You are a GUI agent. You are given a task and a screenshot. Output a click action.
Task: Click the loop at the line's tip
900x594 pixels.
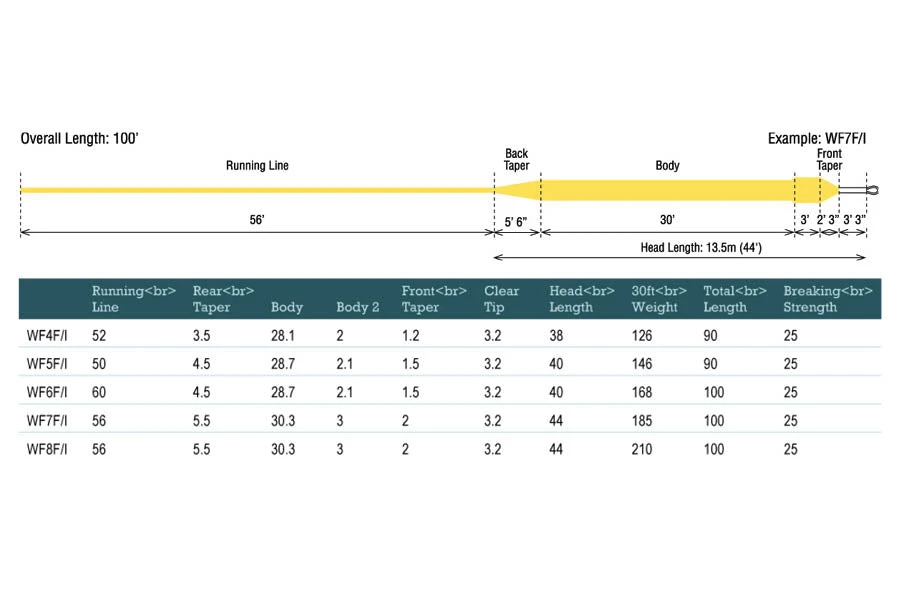pyautogui.click(x=872, y=189)
